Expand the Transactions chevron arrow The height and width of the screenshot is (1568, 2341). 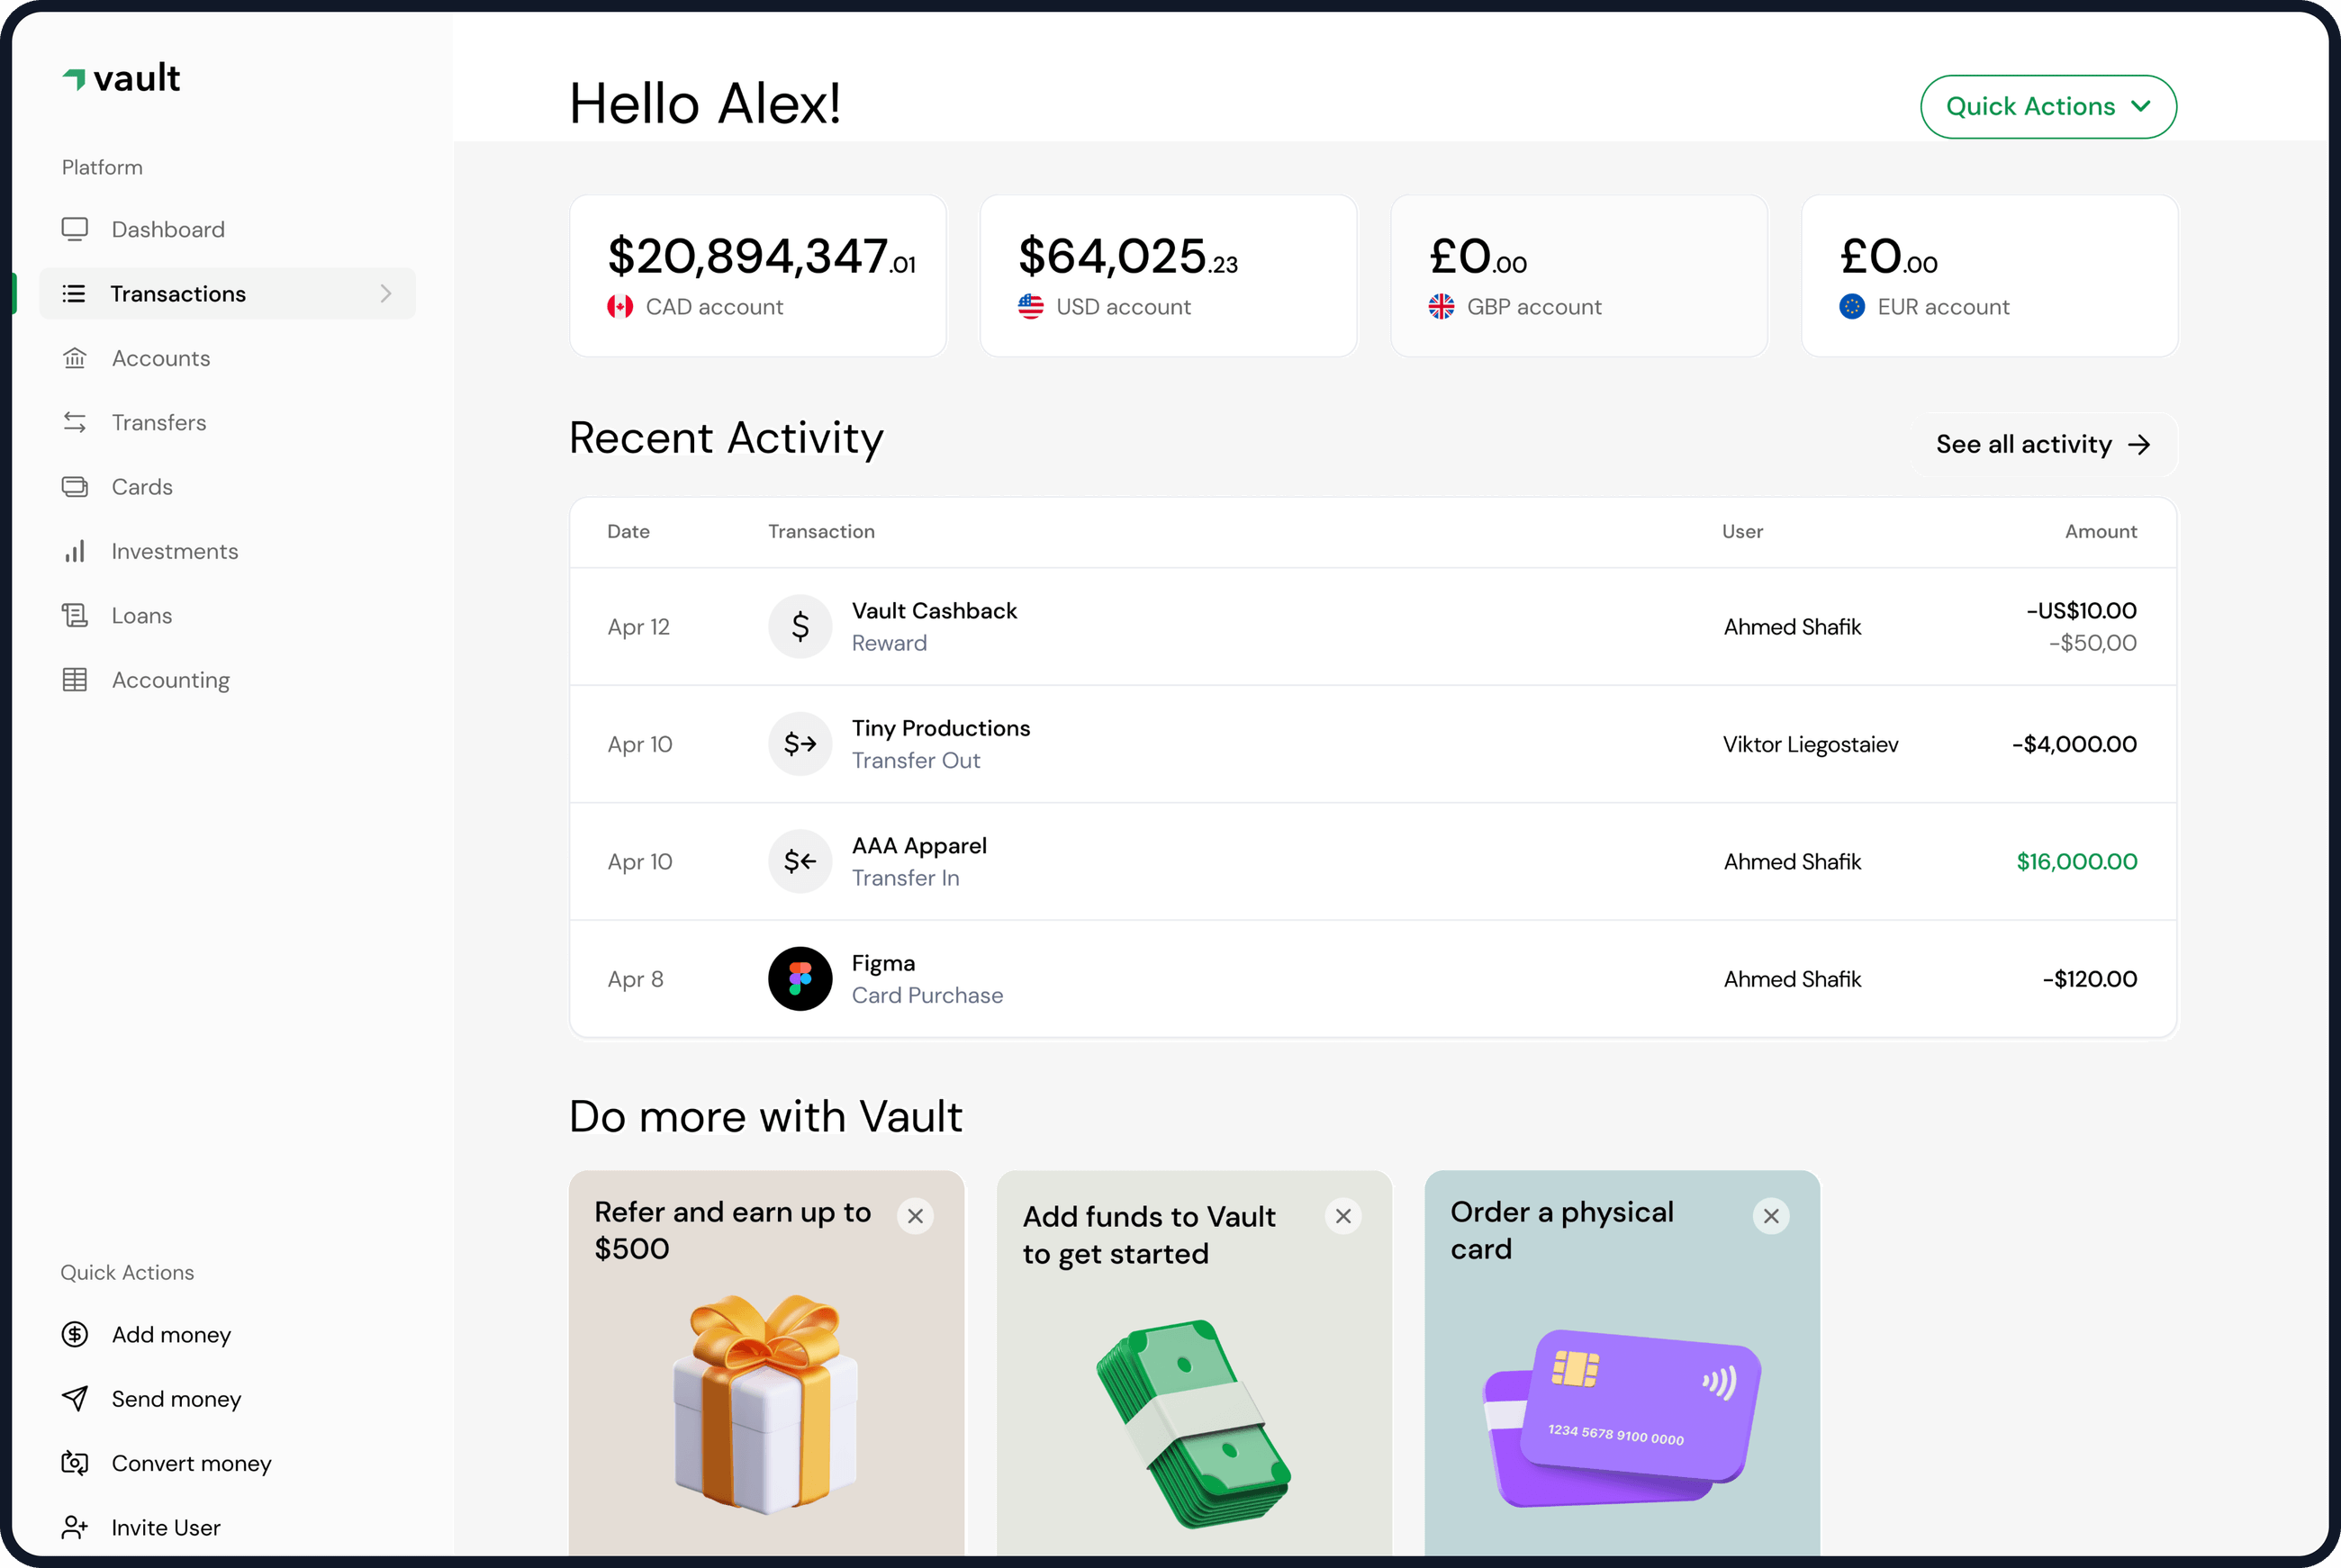[x=386, y=293]
